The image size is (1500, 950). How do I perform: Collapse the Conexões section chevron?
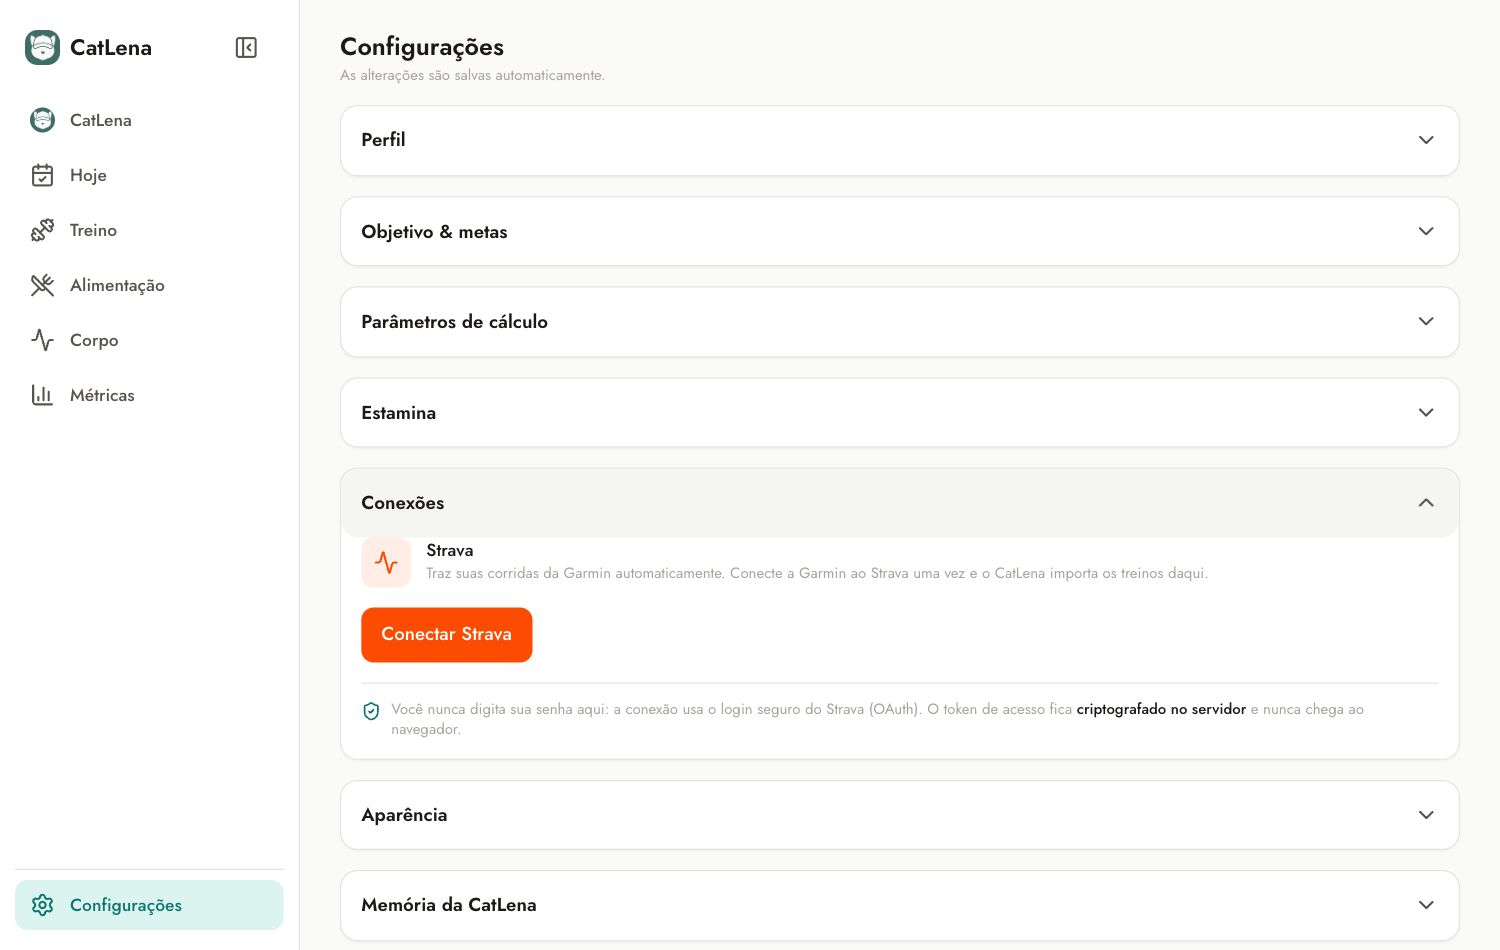(x=1426, y=503)
